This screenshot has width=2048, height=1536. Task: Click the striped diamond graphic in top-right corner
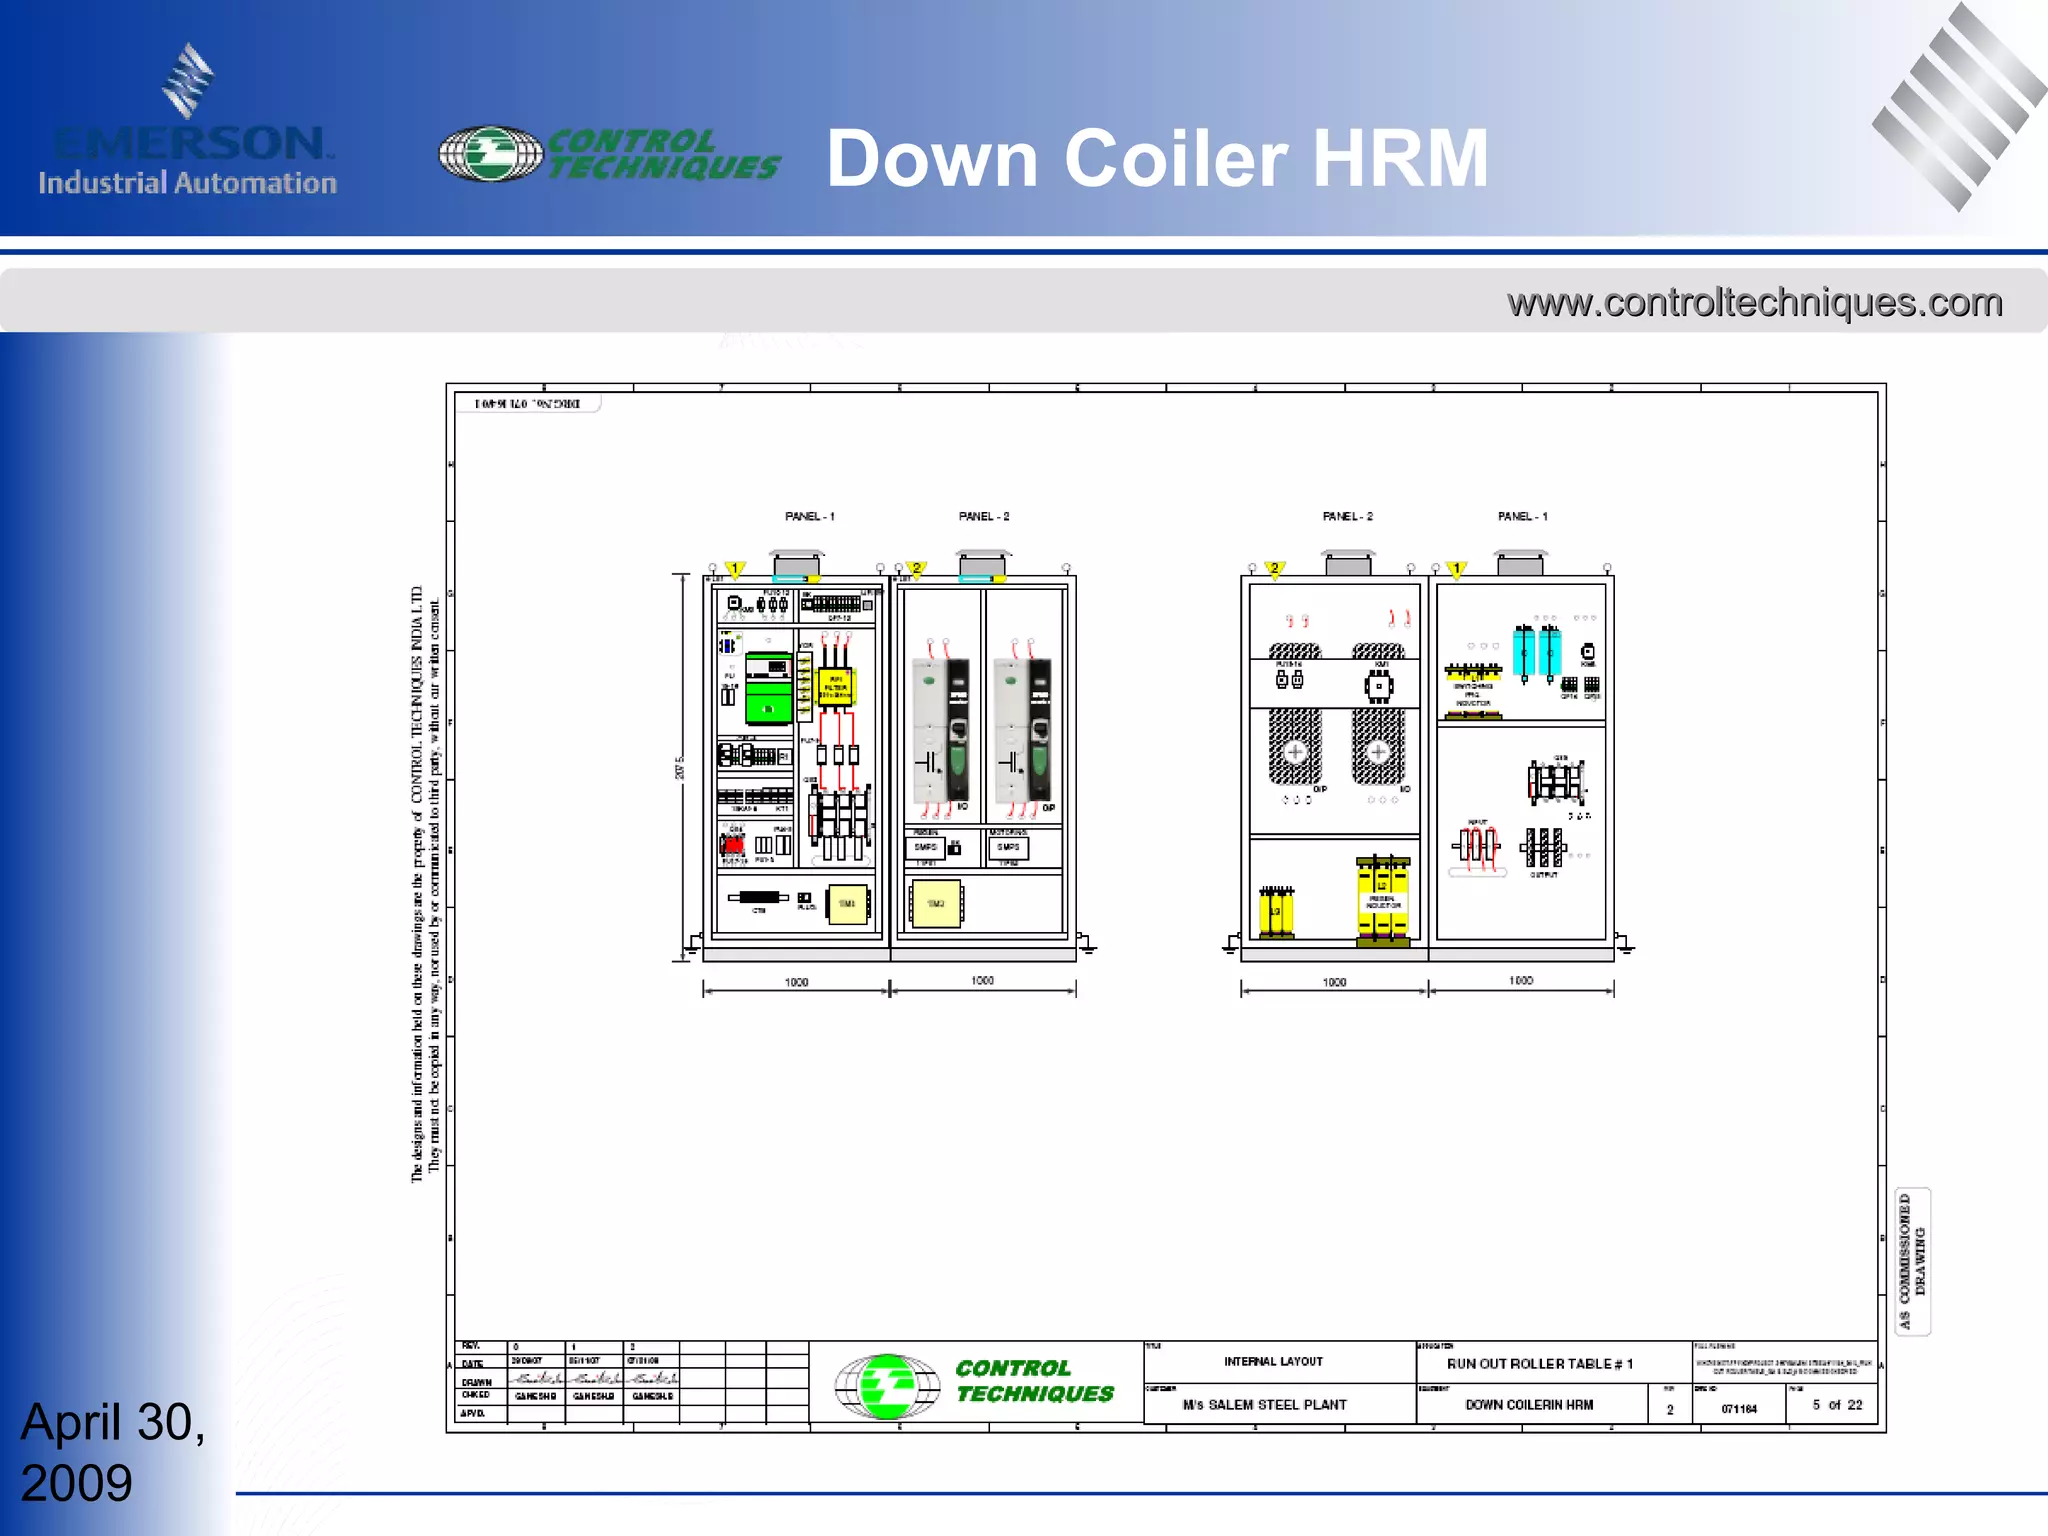pos(1958,106)
